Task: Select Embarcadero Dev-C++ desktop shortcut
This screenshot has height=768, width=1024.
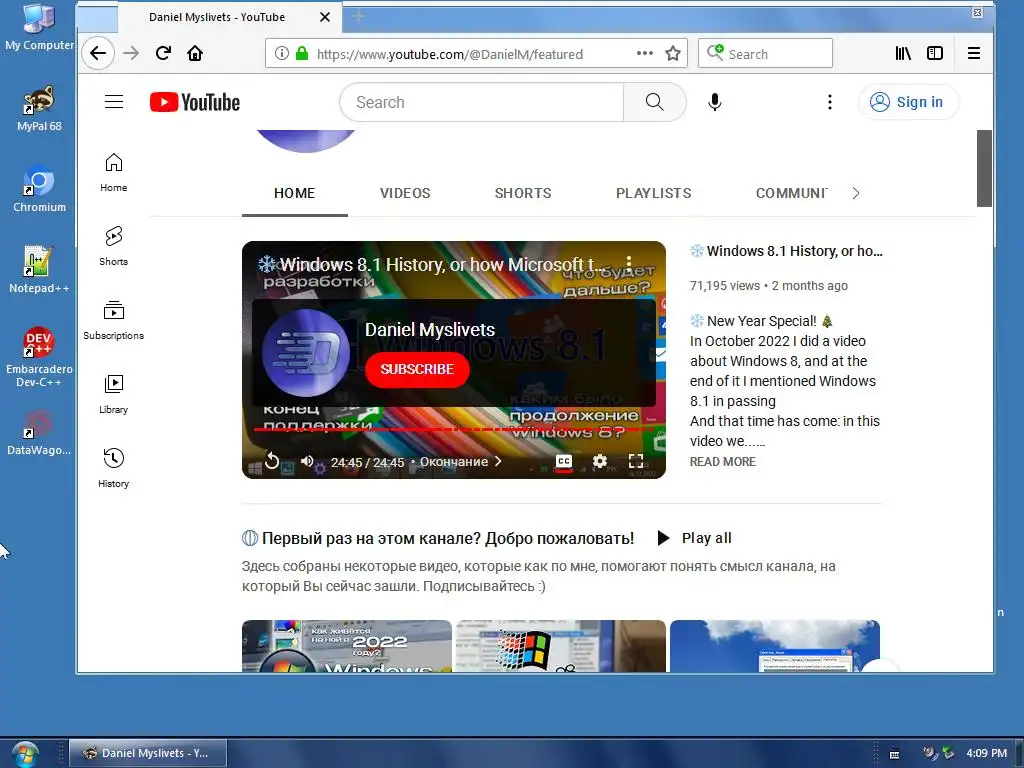Action: pyautogui.click(x=39, y=357)
